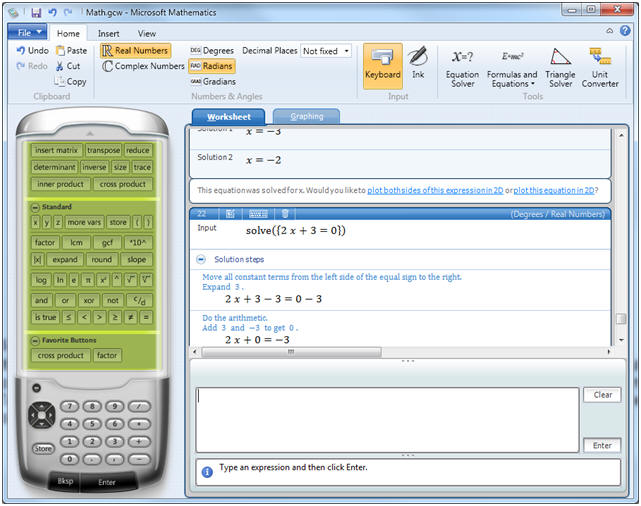641x506 pixels.
Task: Minimize the ribbon with the chevron
Action: (610, 31)
